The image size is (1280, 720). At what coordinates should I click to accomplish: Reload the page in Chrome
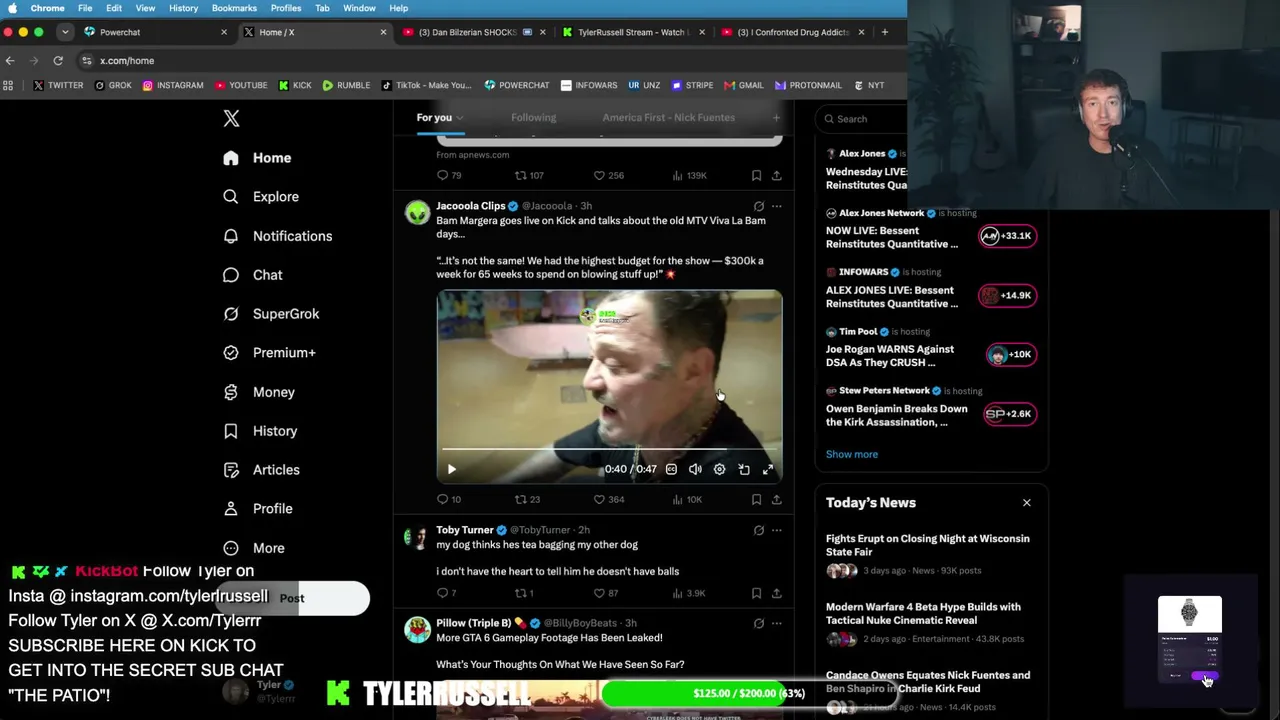coord(58,61)
